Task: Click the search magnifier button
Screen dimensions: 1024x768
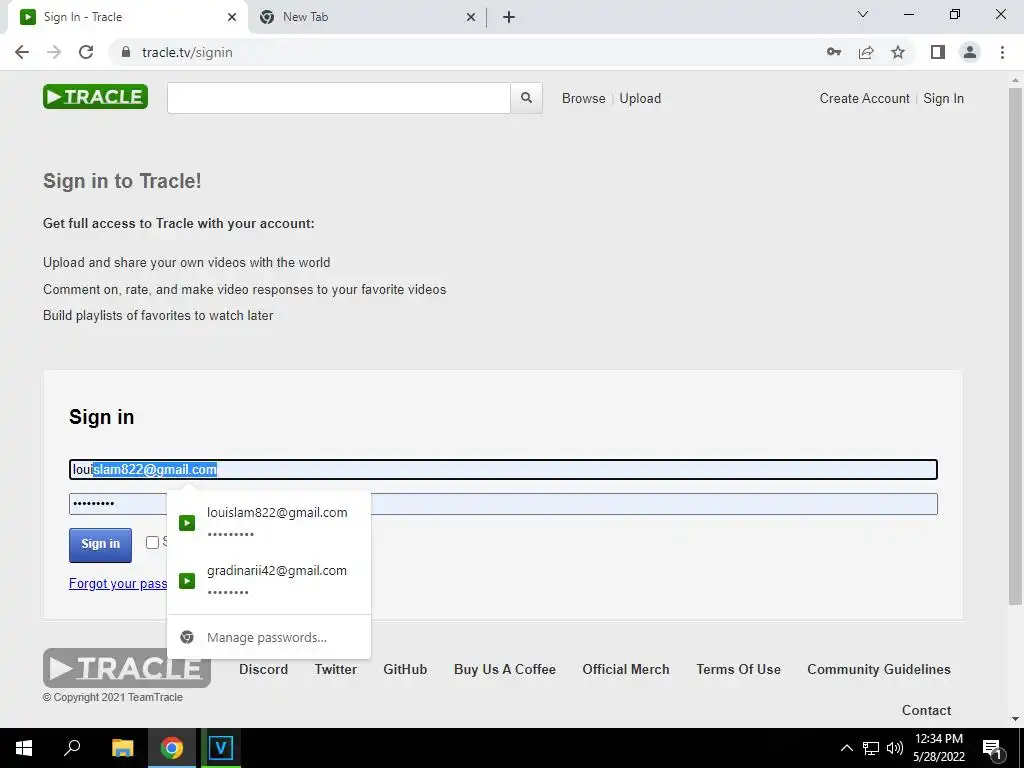Action: (x=526, y=98)
